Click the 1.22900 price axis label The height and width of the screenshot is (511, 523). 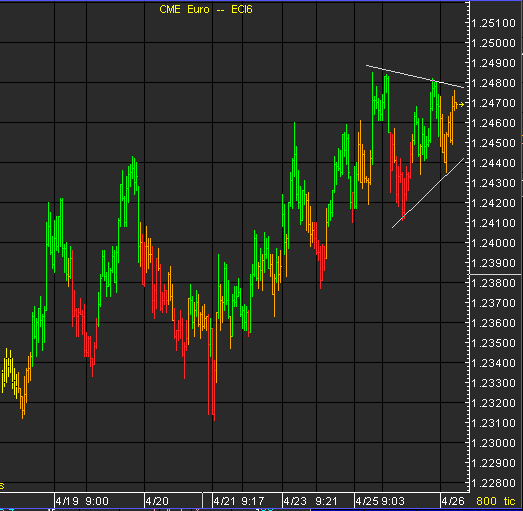494,464
